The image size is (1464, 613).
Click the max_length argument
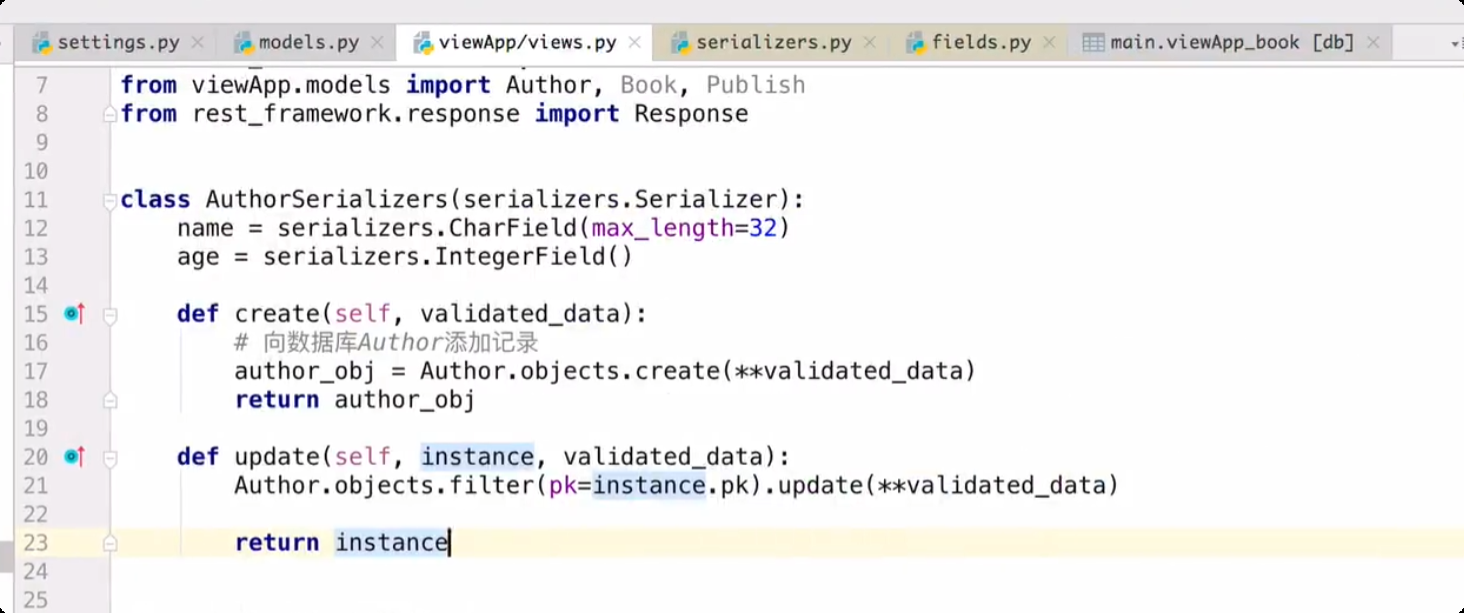[x=663, y=228]
